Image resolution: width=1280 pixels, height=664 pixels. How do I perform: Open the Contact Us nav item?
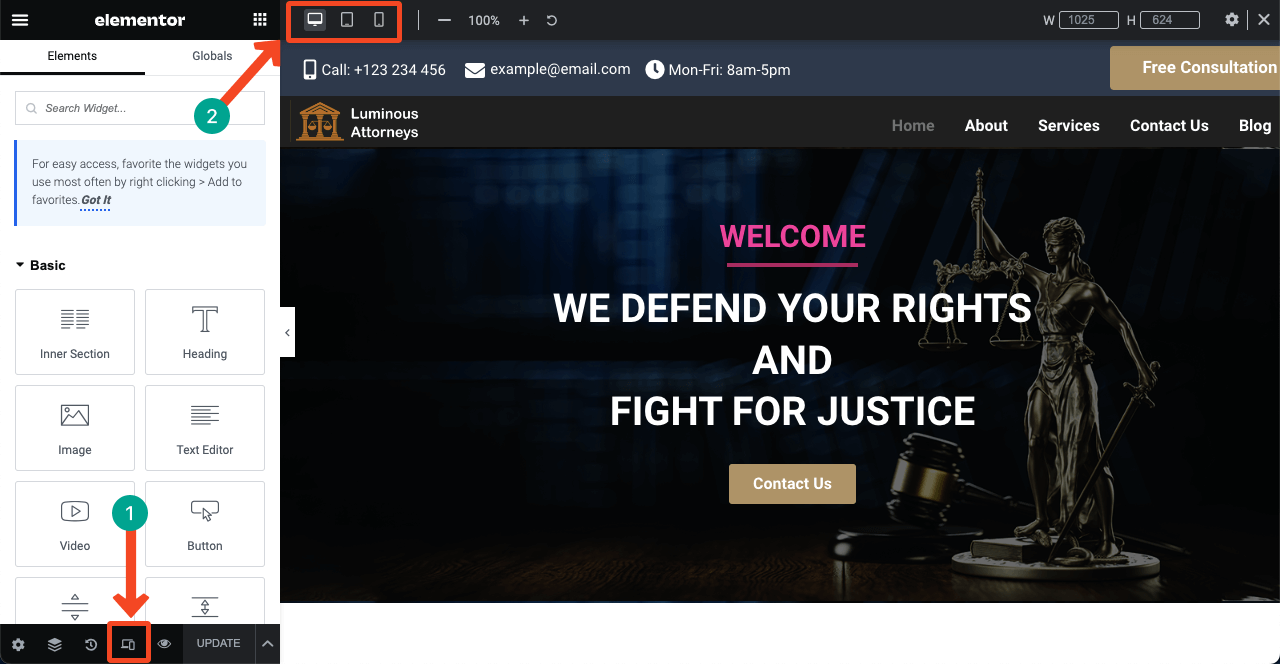click(1169, 126)
